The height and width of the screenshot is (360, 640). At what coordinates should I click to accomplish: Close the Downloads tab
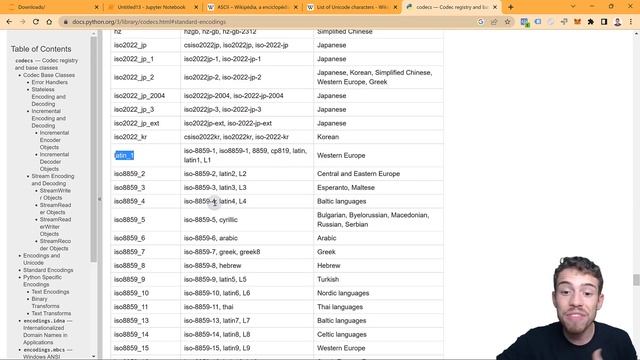click(96, 7)
